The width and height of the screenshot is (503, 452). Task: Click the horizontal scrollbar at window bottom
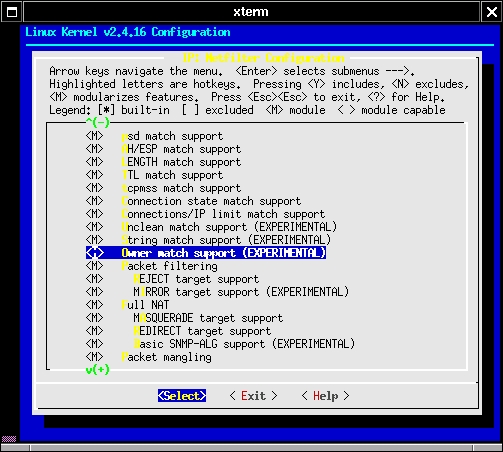(x=251, y=448)
